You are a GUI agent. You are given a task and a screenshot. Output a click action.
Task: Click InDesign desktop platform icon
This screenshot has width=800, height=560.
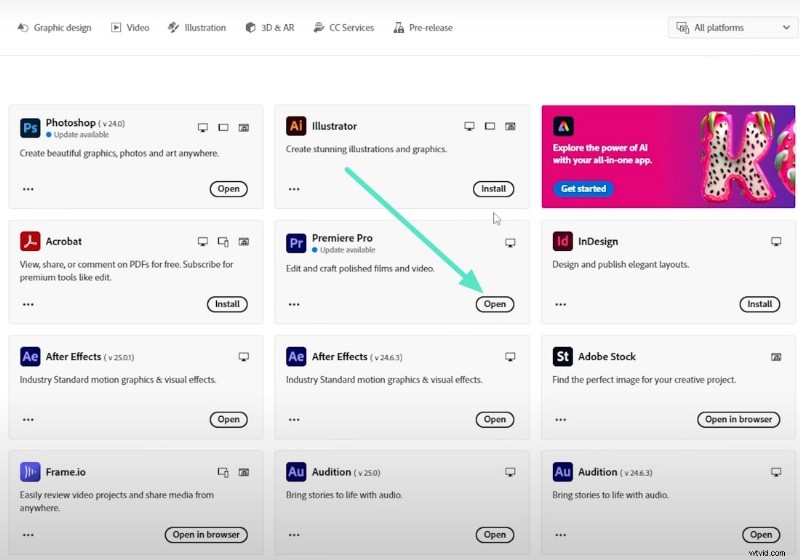point(776,241)
